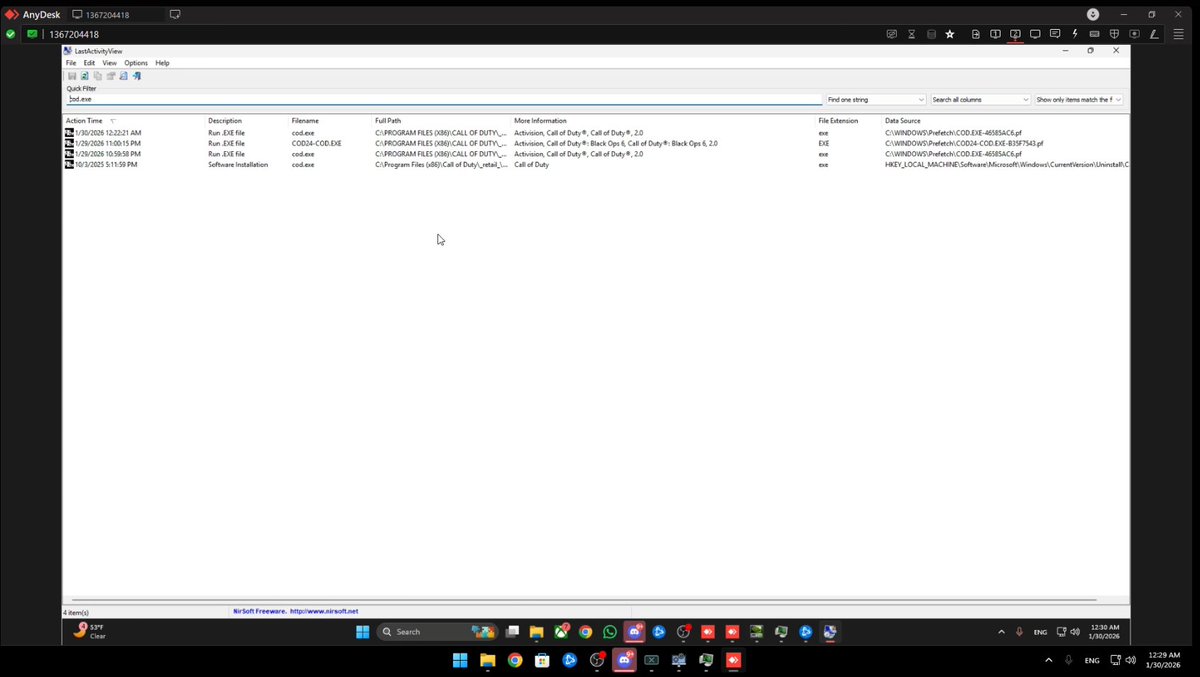Sort by Full Path column header
The height and width of the screenshot is (677, 1200).
388,121
